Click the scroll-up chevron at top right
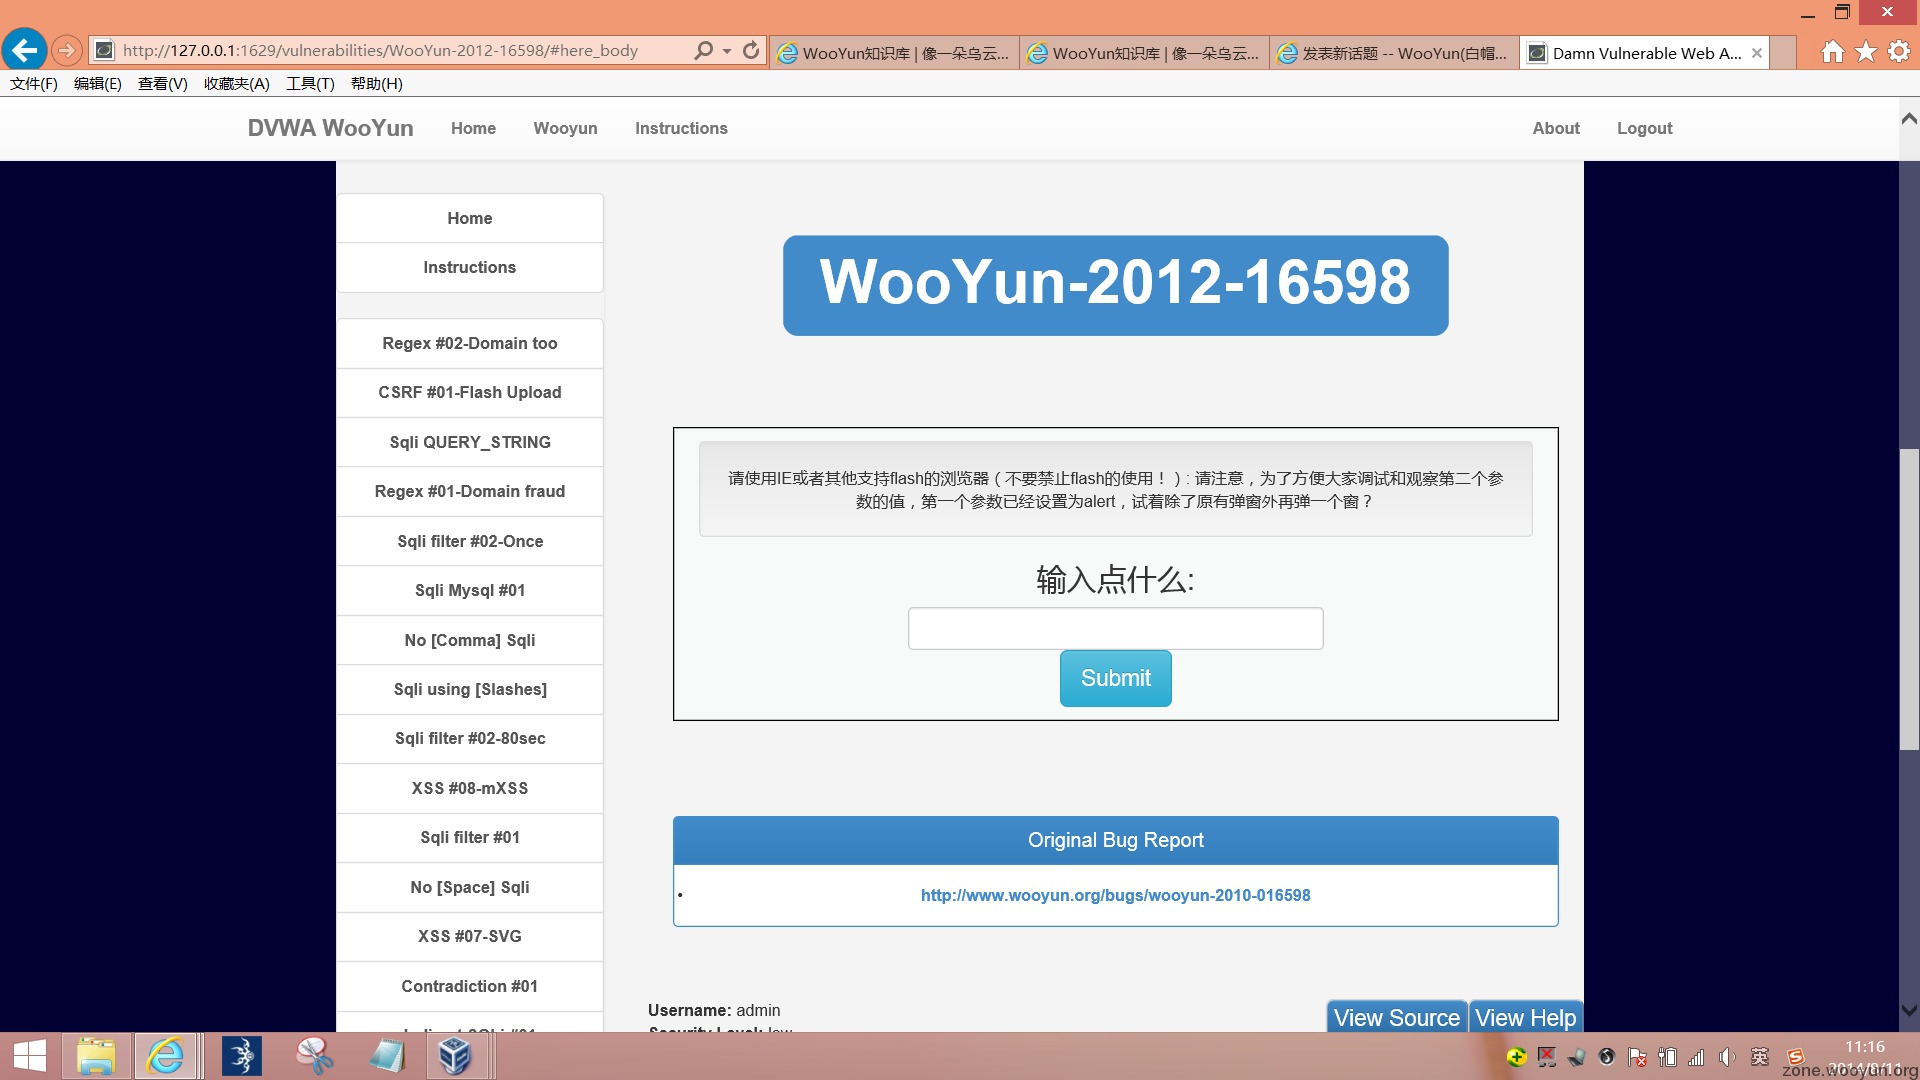1920x1080 pixels. pyautogui.click(x=1909, y=119)
